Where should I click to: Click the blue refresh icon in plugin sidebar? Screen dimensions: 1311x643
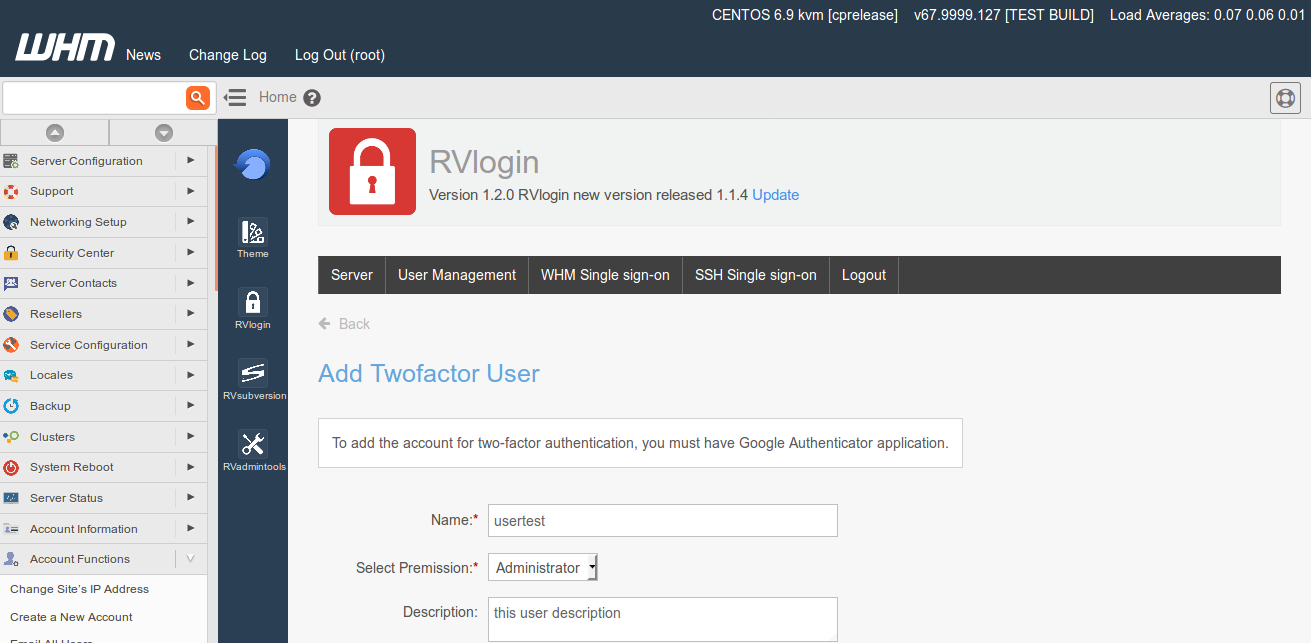pos(252,163)
